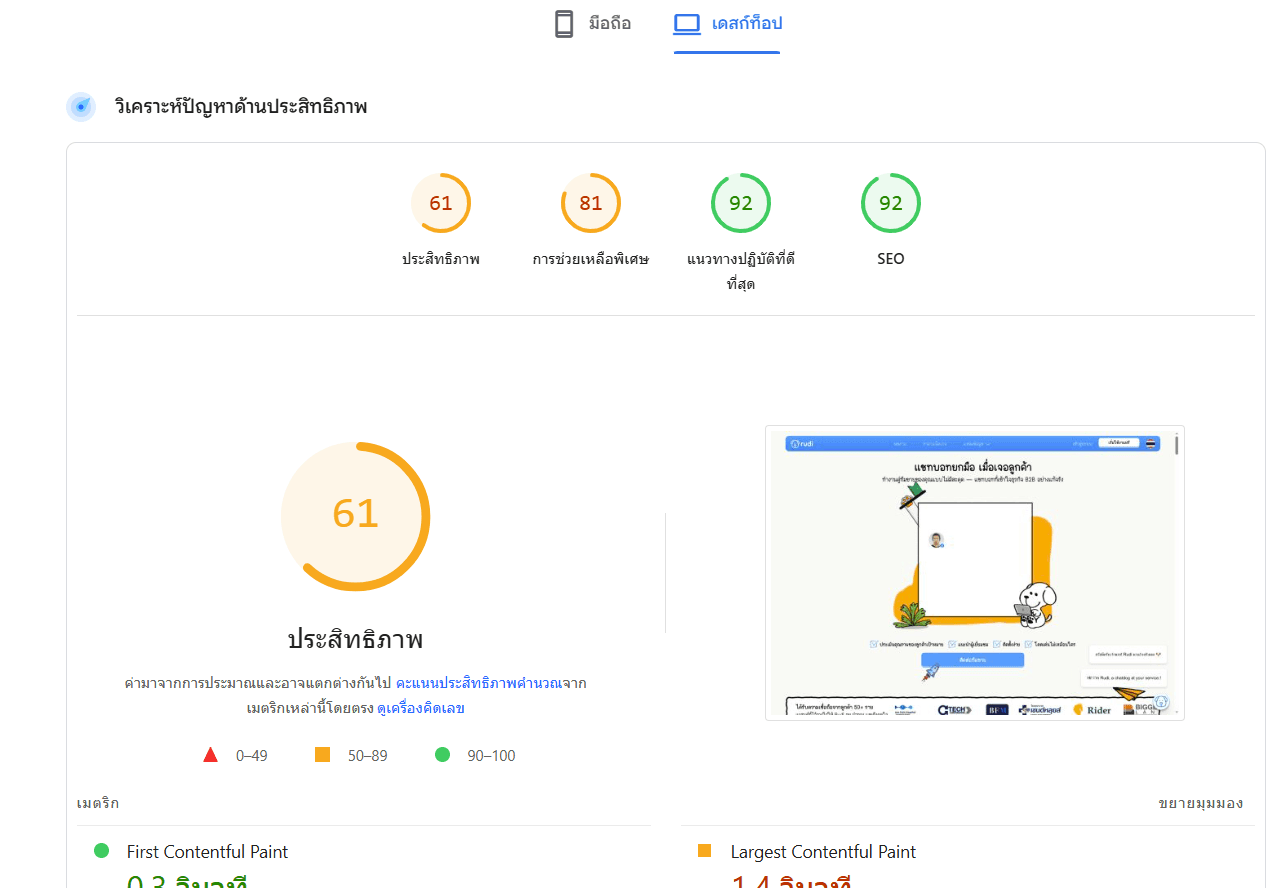Click the red triangle 0–49 legend icon
1282x888 pixels.
(x=210, y=755)
